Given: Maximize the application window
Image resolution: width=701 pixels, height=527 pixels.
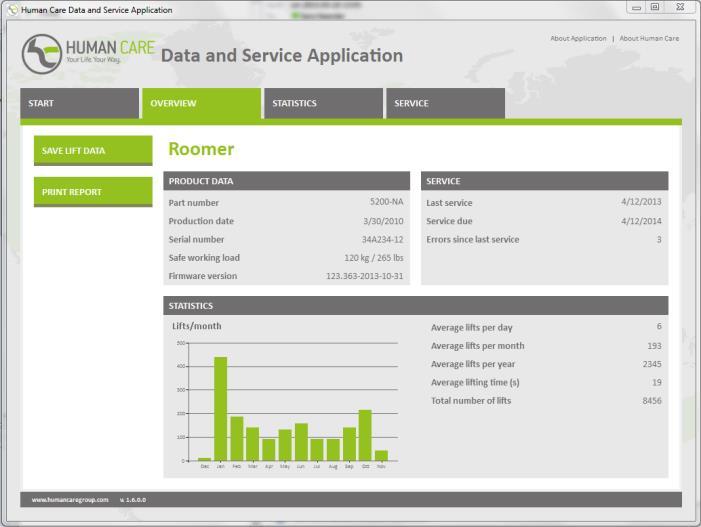Looking at the screenshot, I should (x=655, y=7).
